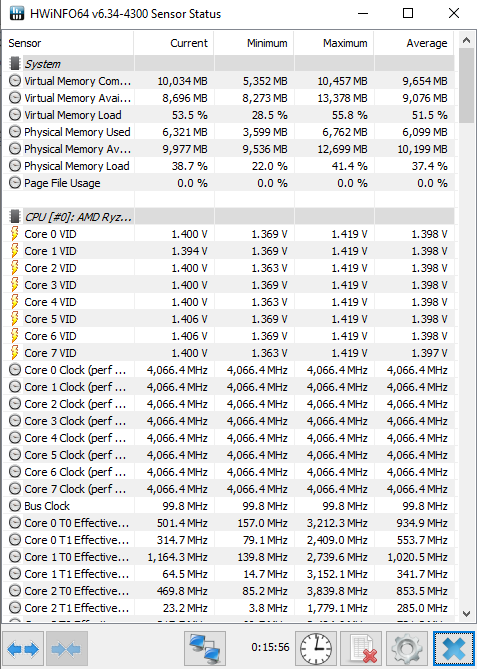The image size is (477, 669).
Task: Click the System chip section icon
Action: [x=15, y=64]
